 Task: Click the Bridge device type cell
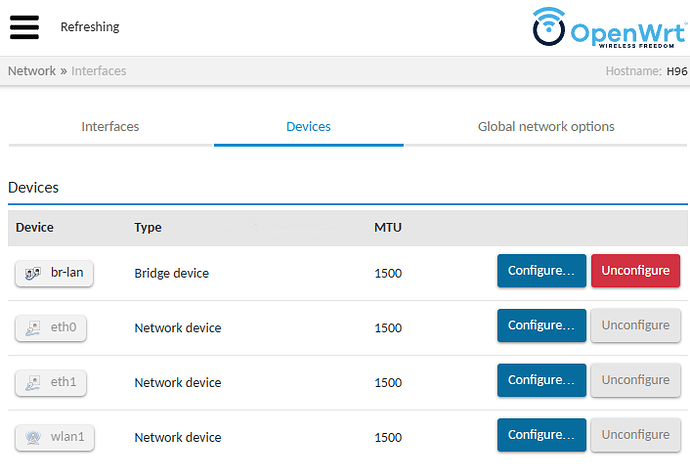tap(172, 273)
